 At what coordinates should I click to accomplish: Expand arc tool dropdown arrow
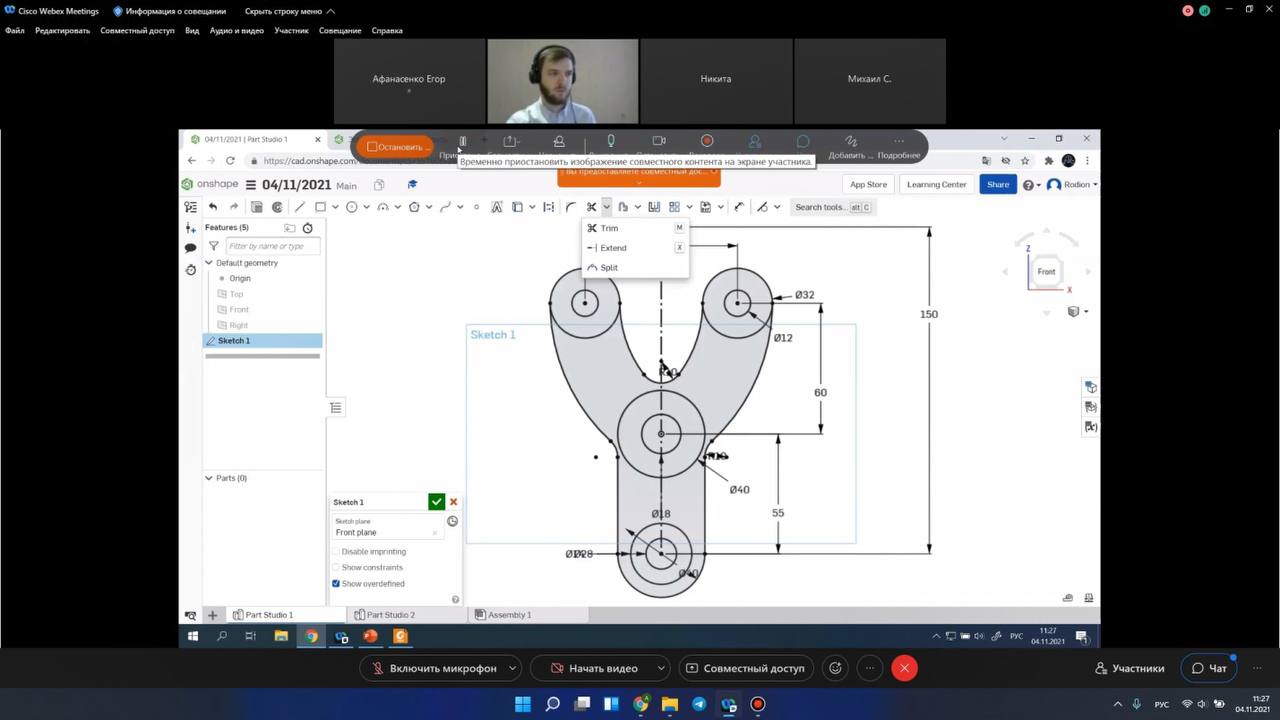[397, 207]
